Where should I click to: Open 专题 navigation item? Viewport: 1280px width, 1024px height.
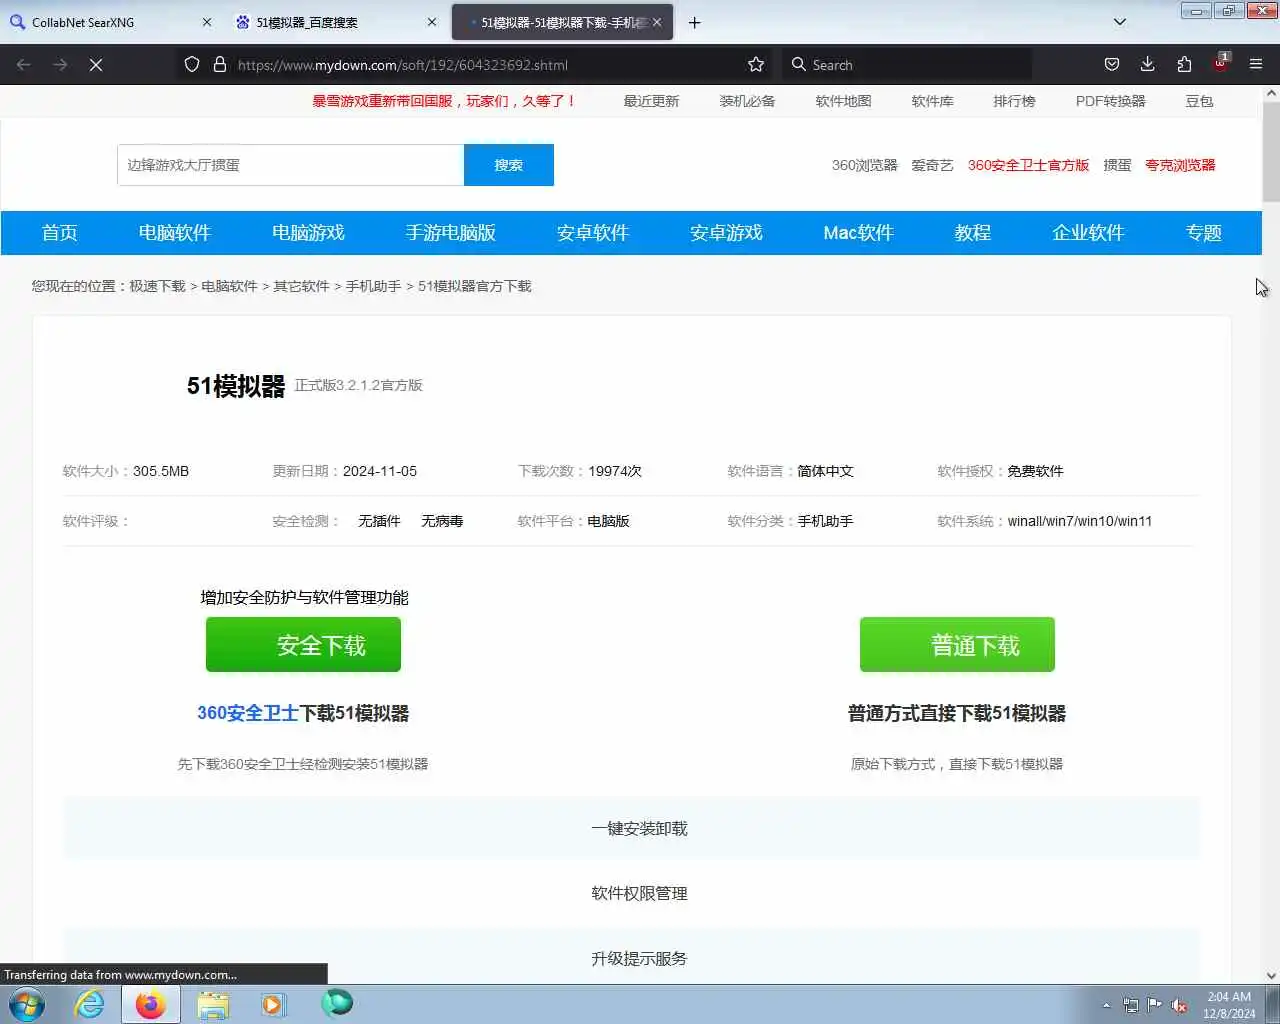(x=1203, y=233)
